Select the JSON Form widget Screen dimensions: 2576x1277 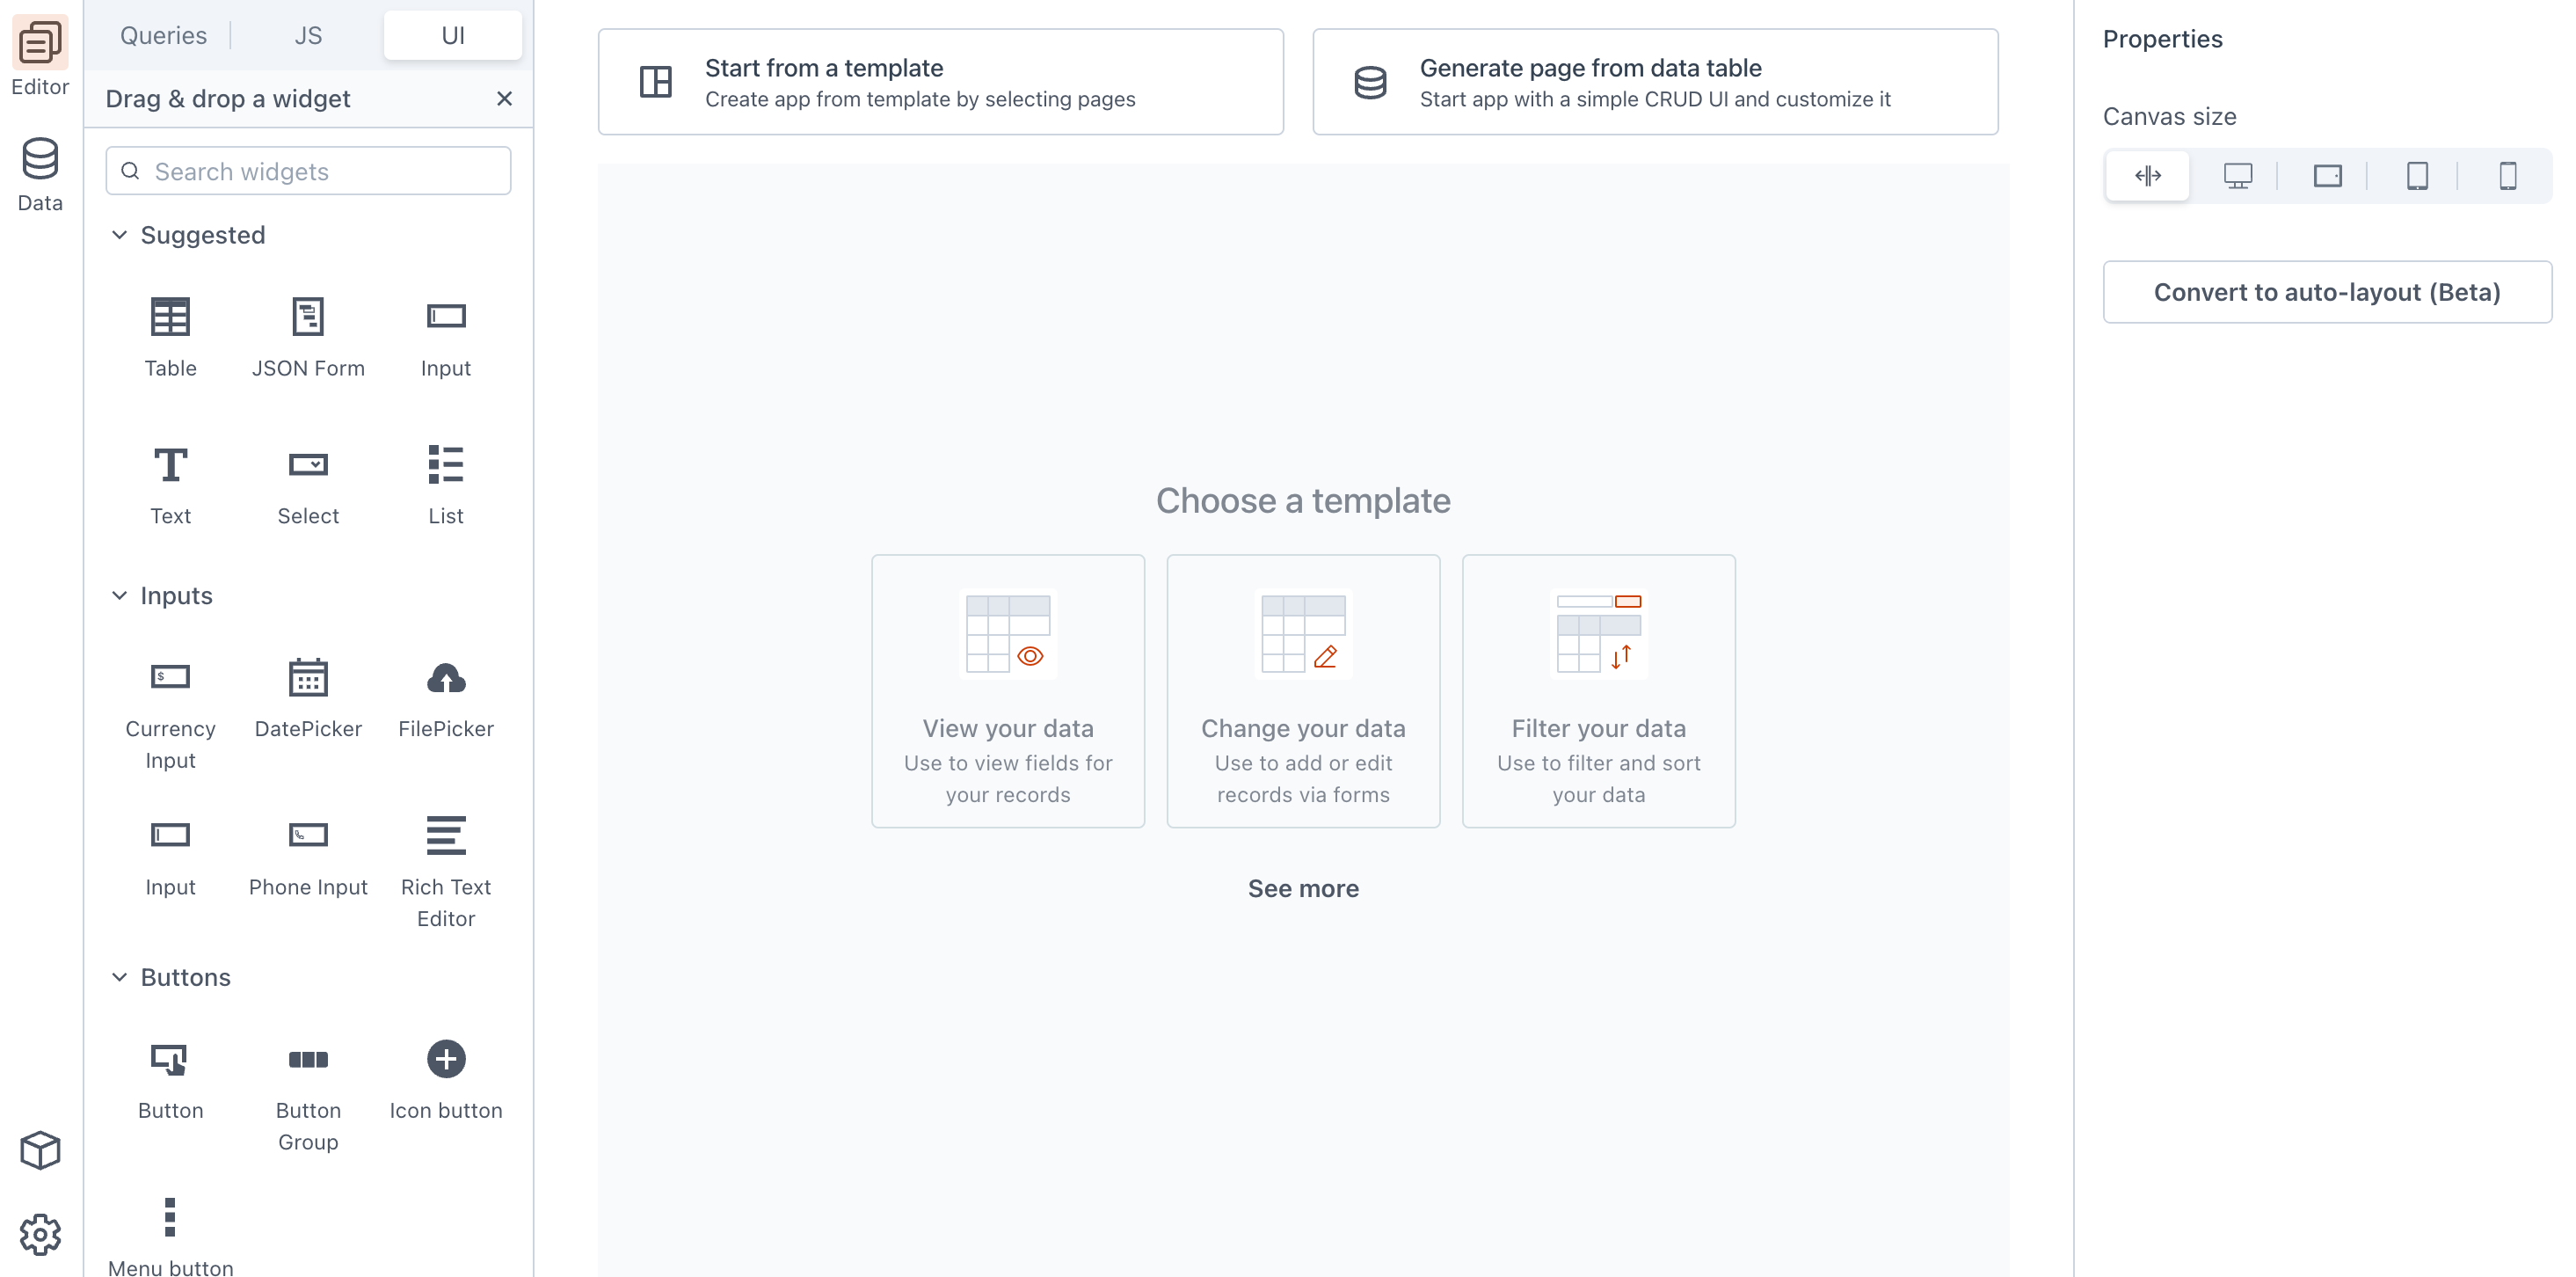tap(307, 337)
